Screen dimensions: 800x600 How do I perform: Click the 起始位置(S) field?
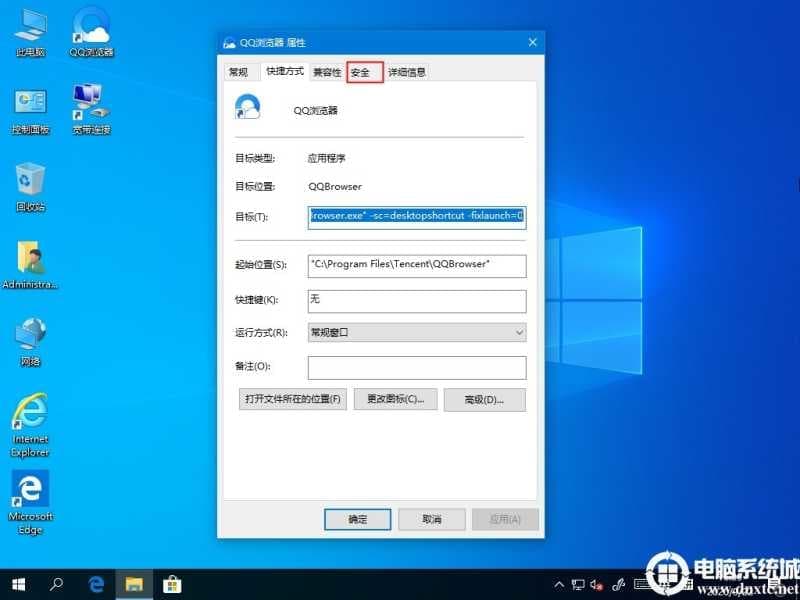(x=417, y=266)
